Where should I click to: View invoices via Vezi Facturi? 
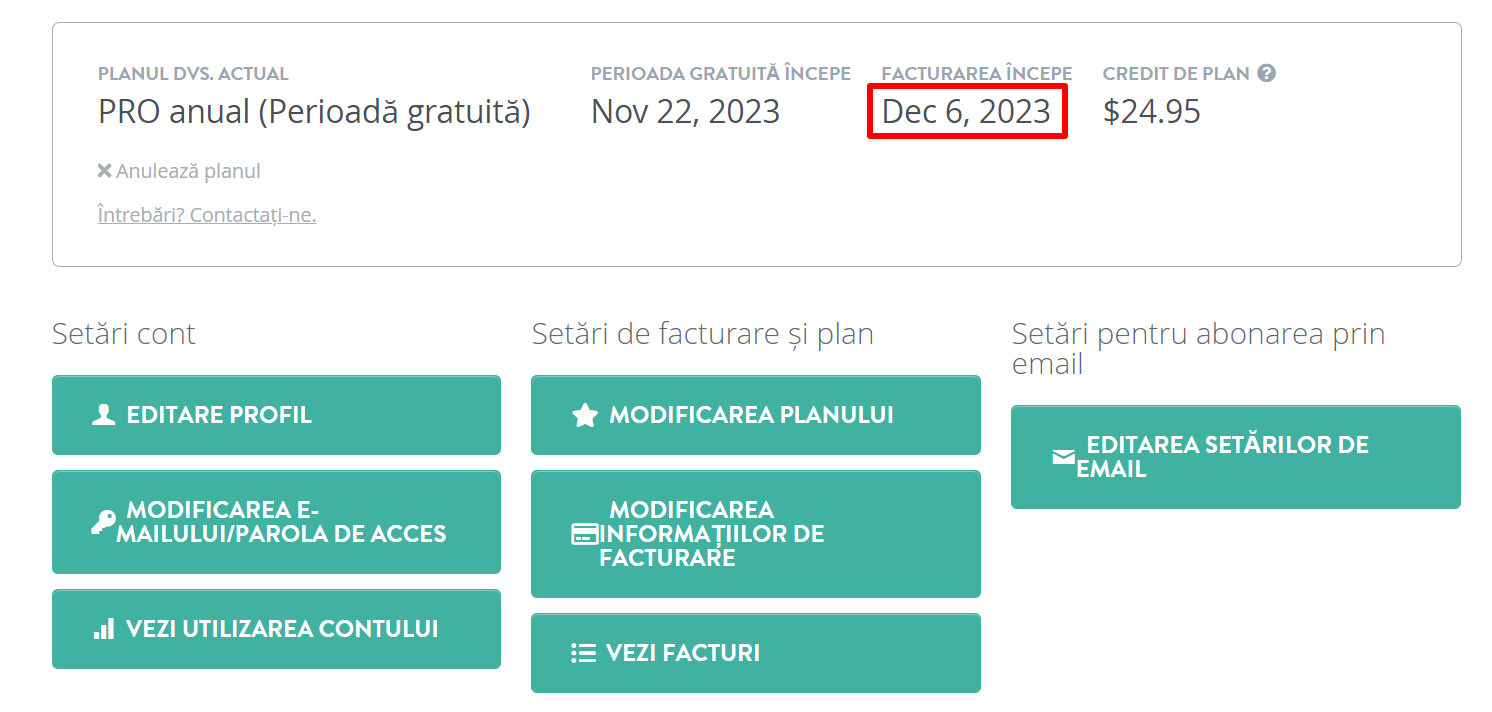pos(756,653)
